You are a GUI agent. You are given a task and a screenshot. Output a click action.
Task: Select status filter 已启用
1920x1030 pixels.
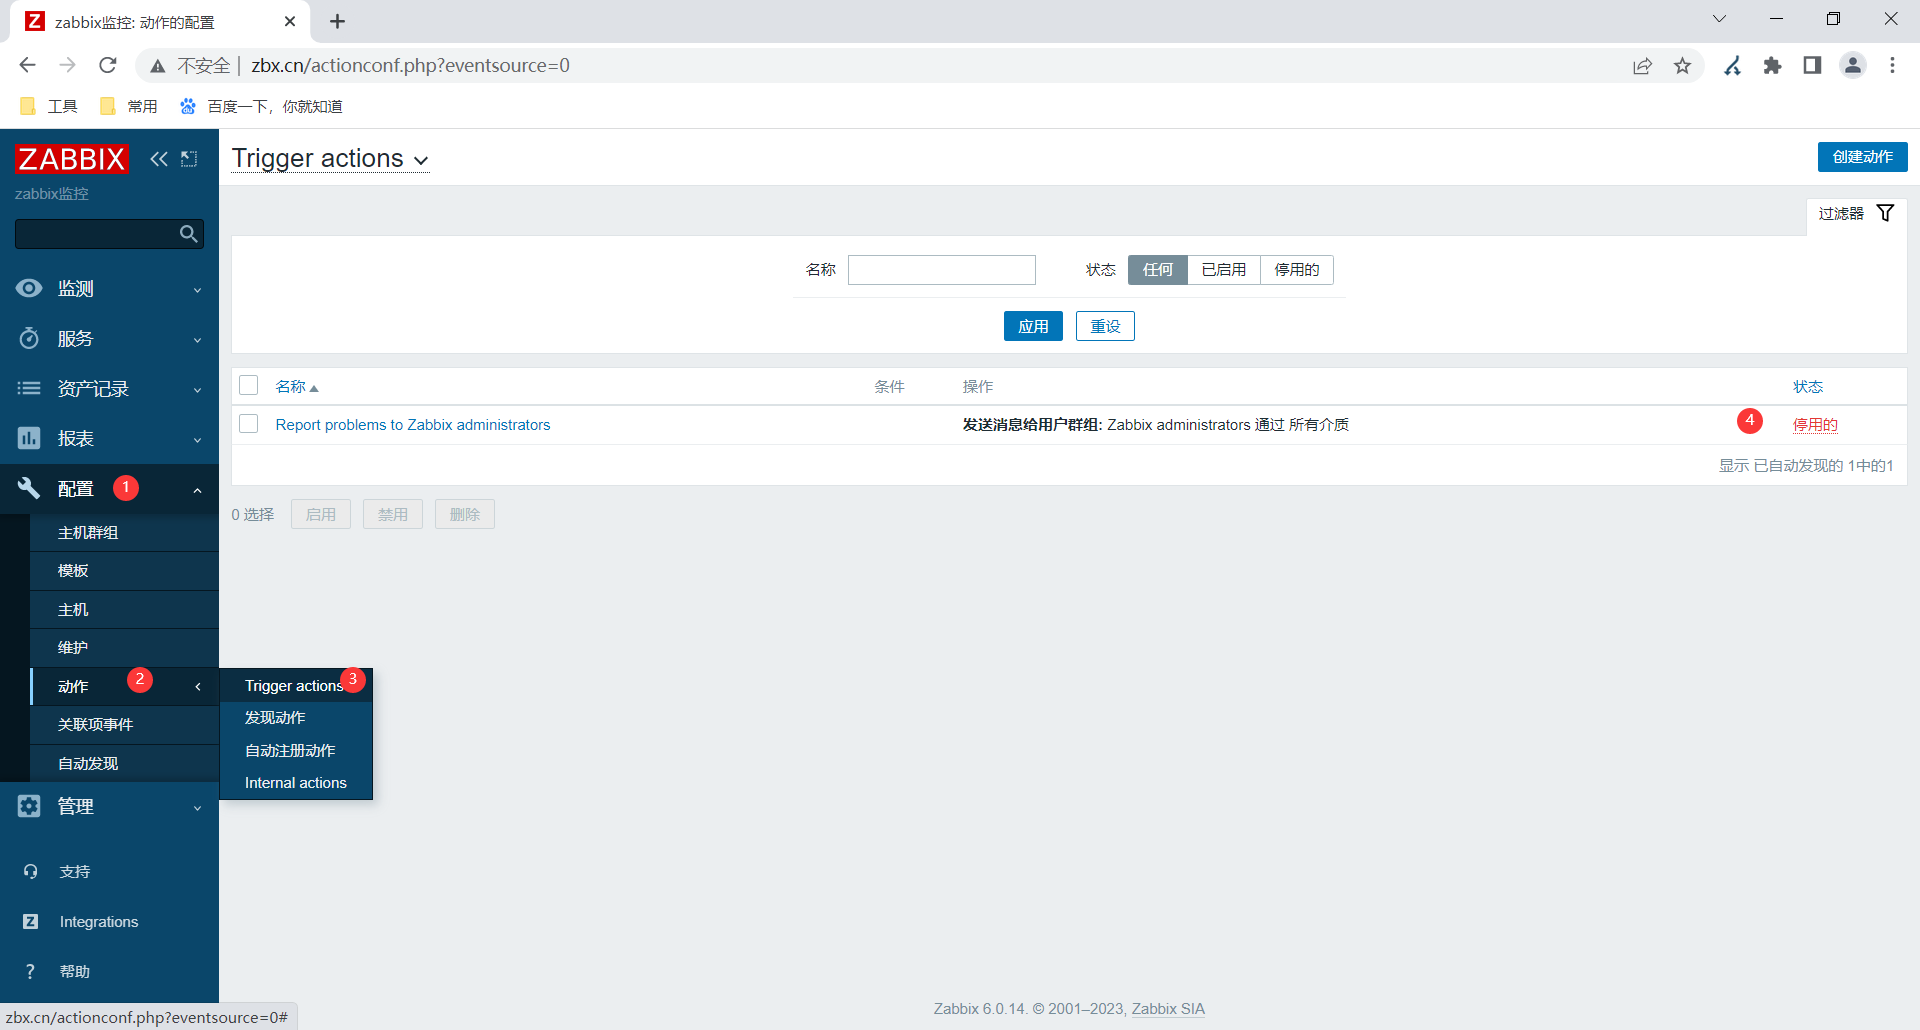click(x=1224, y=270)
